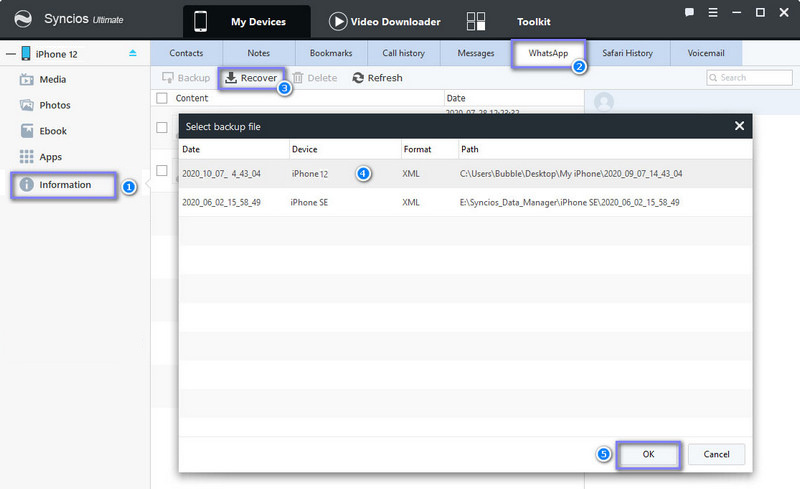Click the contact avatar icon

point(604,102)
